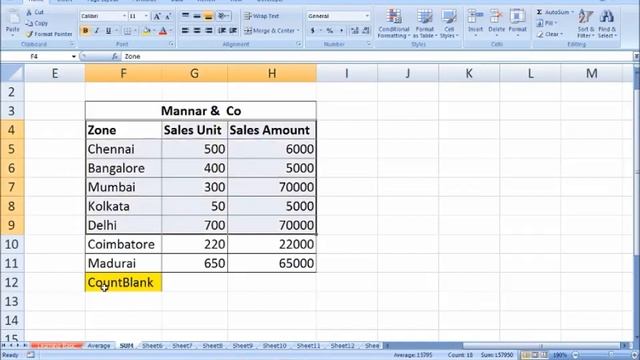This screenshot has width=640, height=360.
Task: Open the font size dropdown
Action: coord(146,16)
